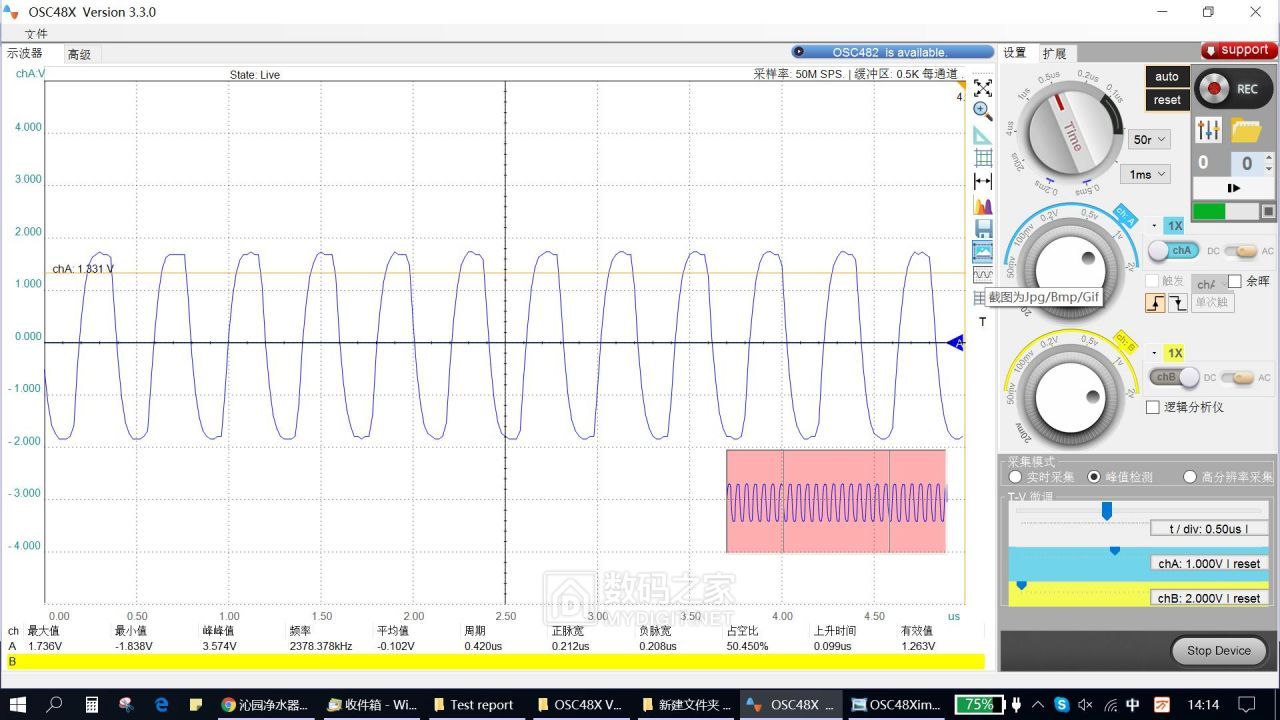
Task: Select the rising edge trigger icon
Action: tap(1155, 303)
